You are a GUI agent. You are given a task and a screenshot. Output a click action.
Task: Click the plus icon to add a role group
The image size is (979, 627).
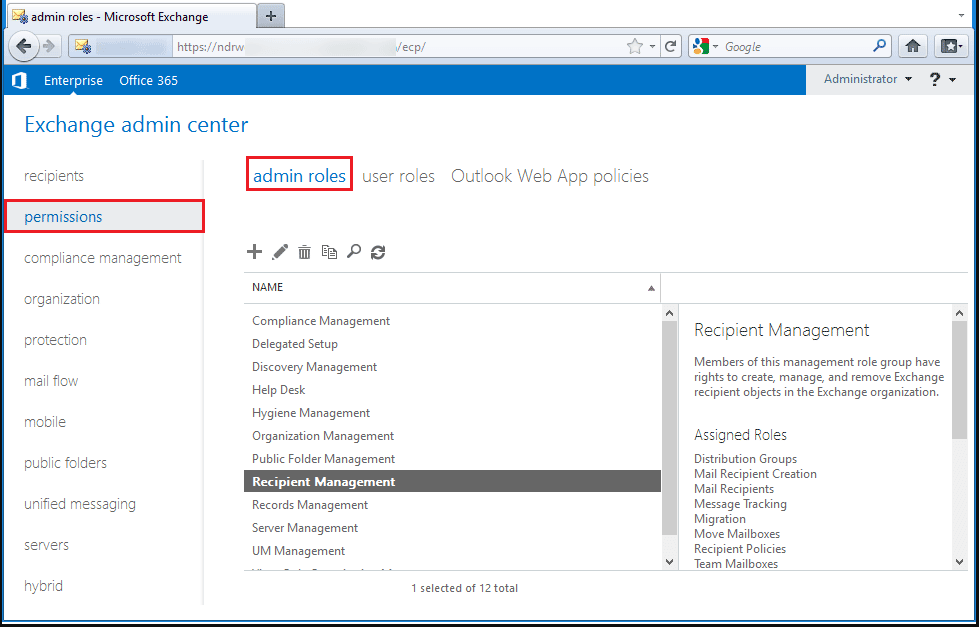(254, 253)
